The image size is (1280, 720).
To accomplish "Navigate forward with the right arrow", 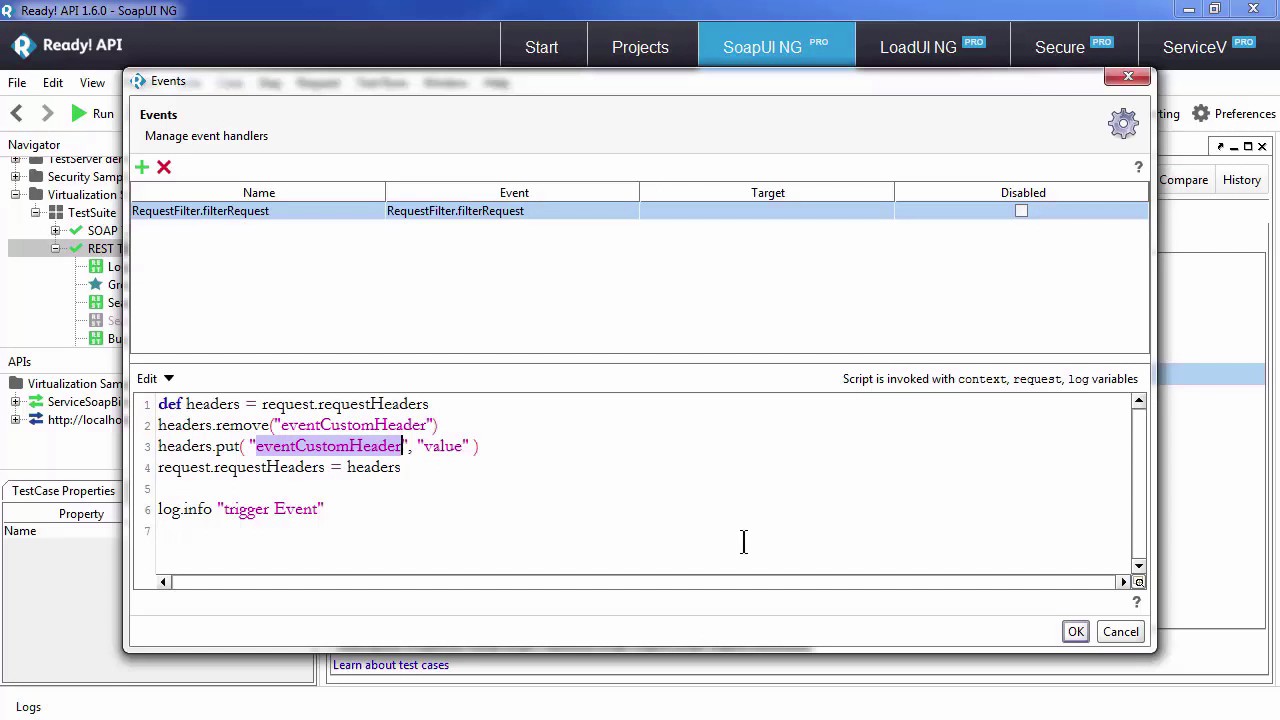I will coord(47,114).
